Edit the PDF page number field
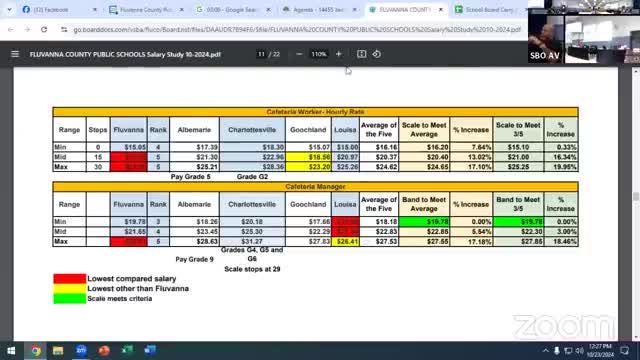The width and height of the screenshot is (640, 360). click(261, 54)
